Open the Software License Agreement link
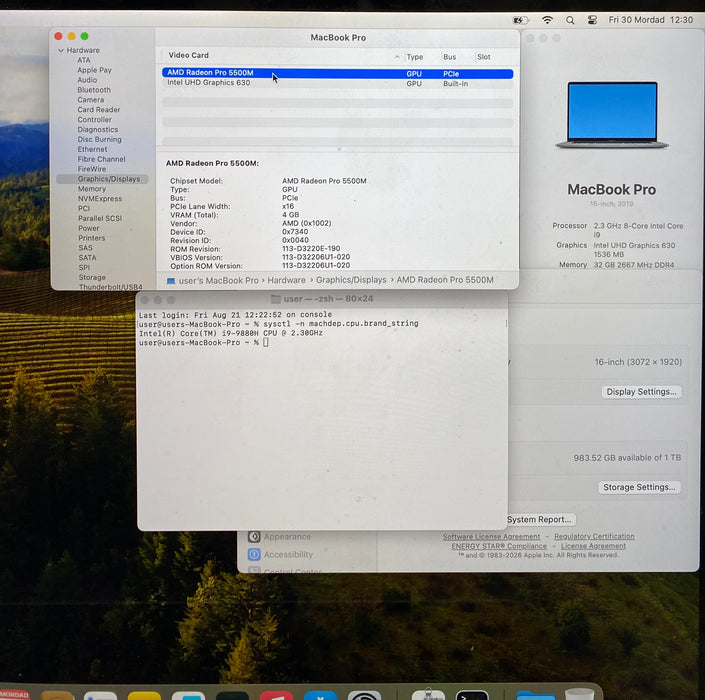Screen dimensions: 705x700 pyautogui.click(x=491, y=537)
